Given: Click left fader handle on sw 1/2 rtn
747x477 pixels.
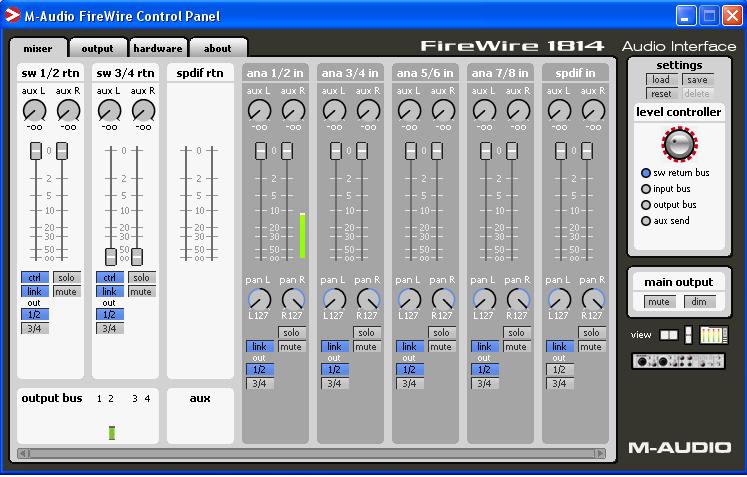Looking at the screenshot, I should pyautogui.click(x=36, y=151).
